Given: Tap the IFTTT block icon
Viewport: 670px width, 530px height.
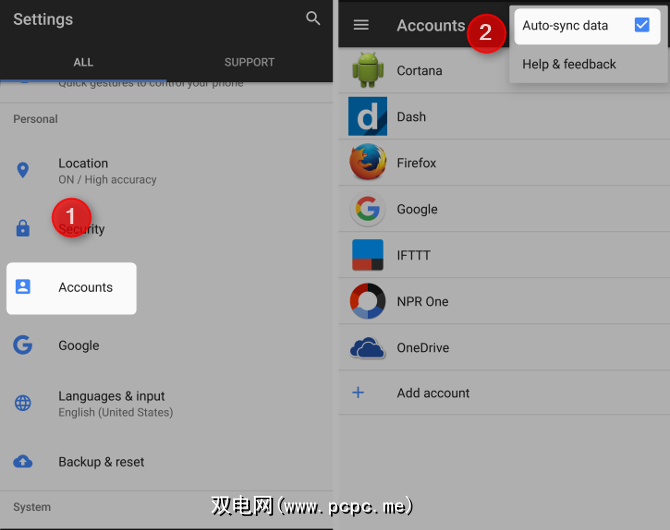Looking at the screenshot, I should pyautogui.click(x=367, y=255).
